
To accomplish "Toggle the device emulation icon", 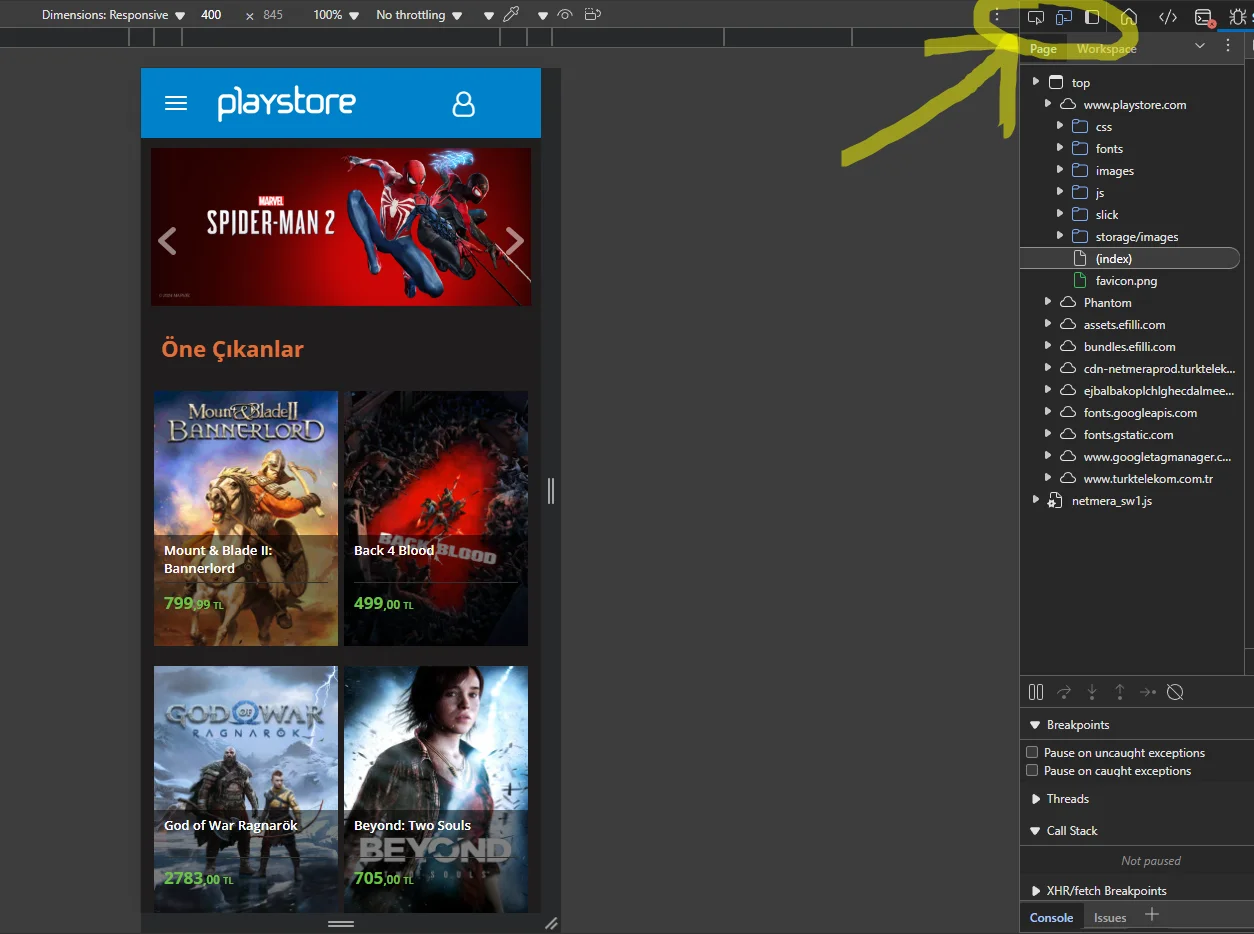I will point(1064,17).
